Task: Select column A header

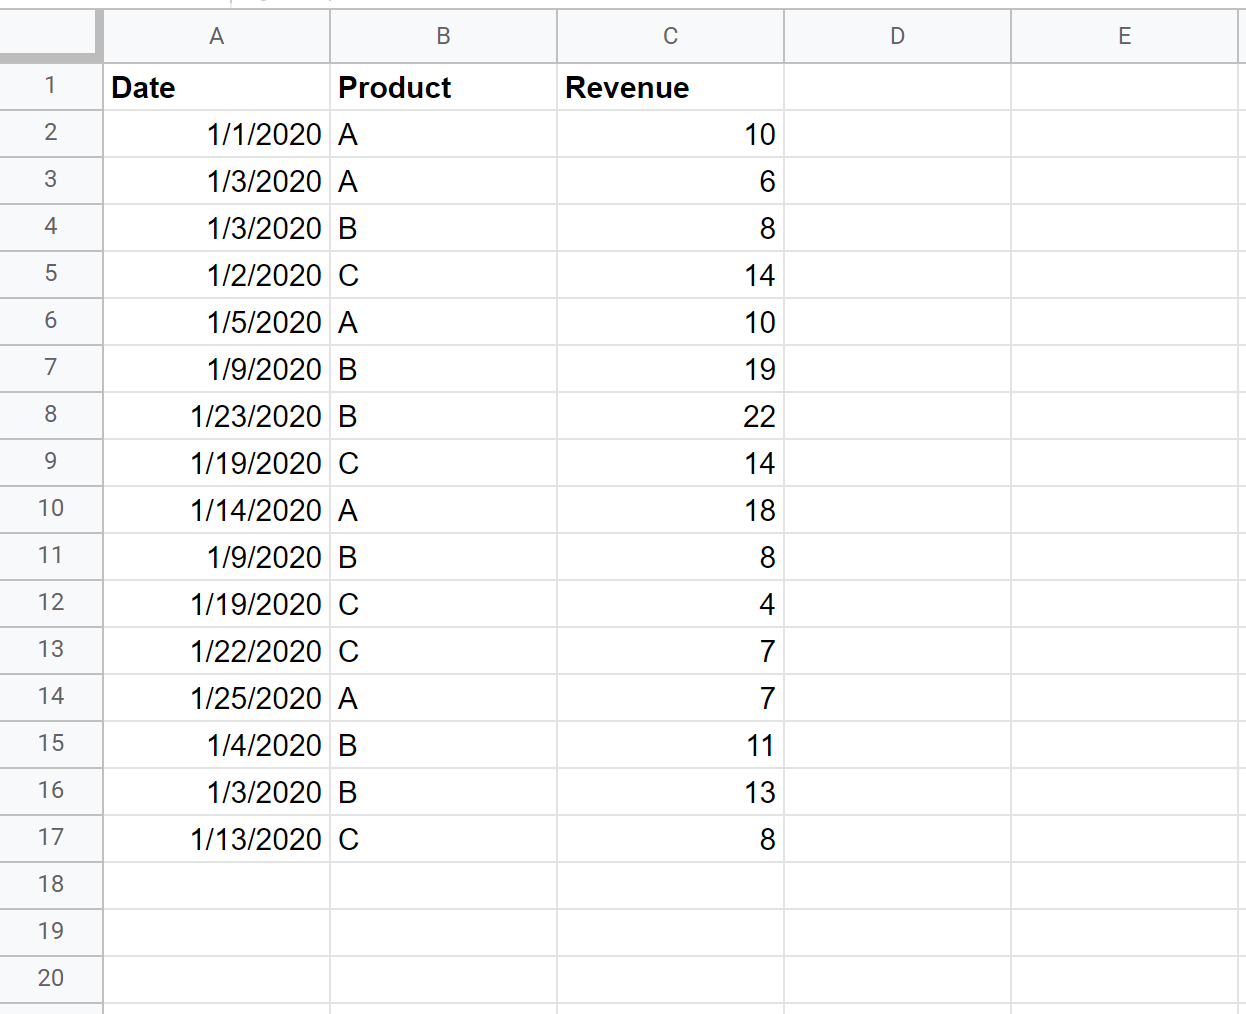Action: pyautogui.click(x=216, y=36)
